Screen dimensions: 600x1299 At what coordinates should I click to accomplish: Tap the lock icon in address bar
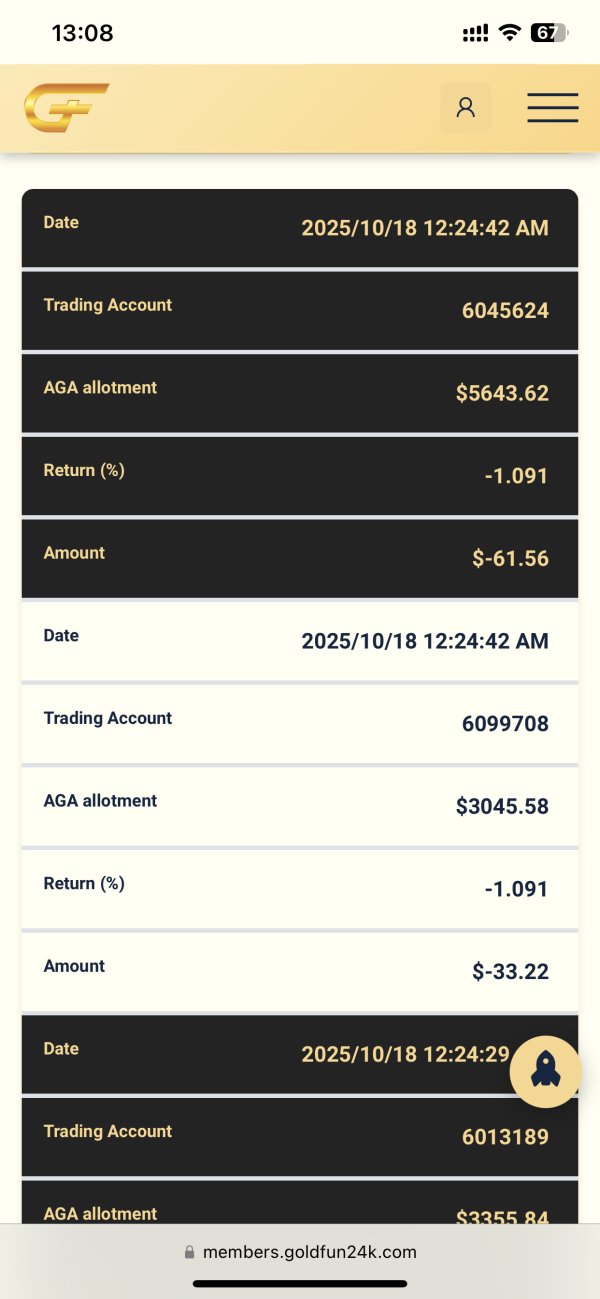189,1252
